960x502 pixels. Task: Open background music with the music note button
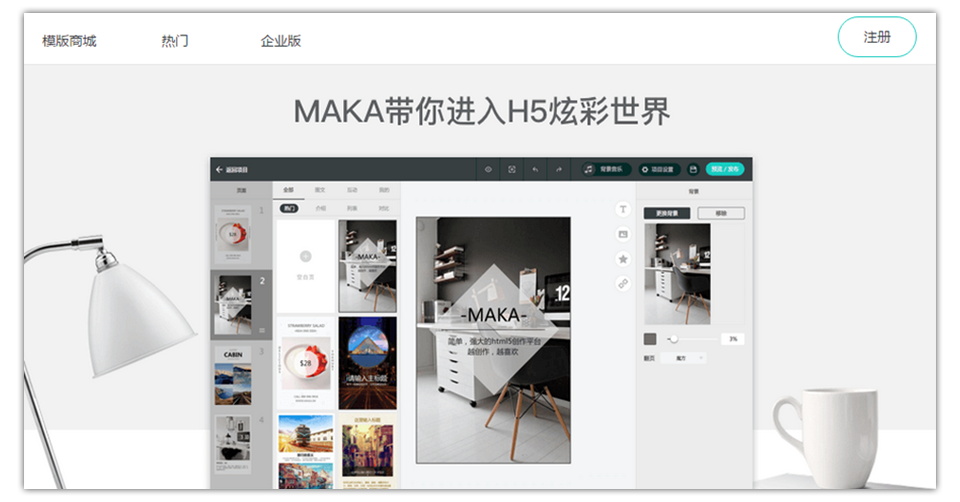(x=605, y=169)
